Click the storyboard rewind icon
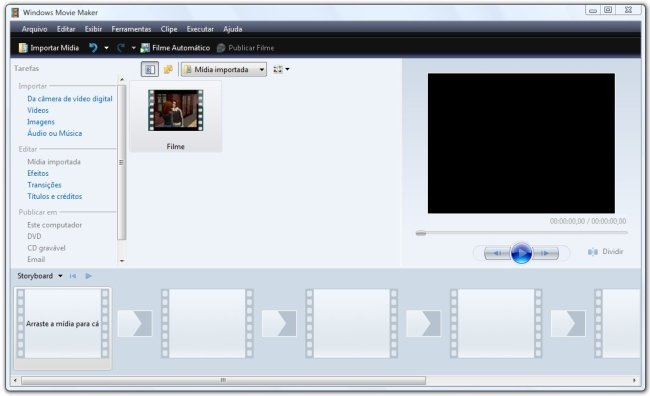The width and height of the screenshot is (650, 396). pyautogui.click(x=73, y=276)
